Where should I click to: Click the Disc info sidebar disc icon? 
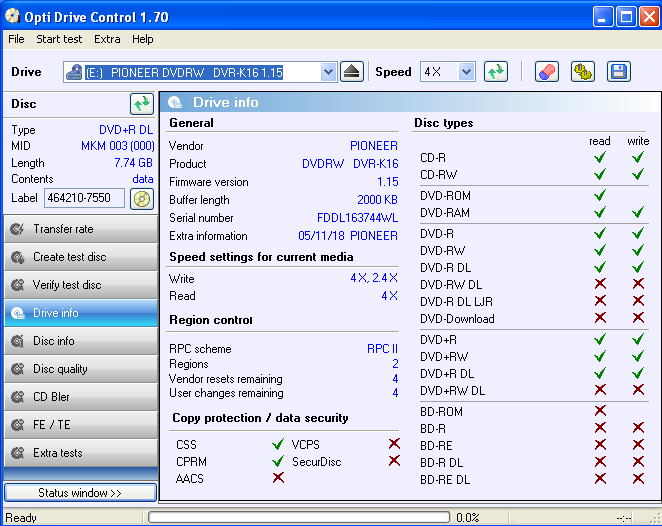[17, 341]
